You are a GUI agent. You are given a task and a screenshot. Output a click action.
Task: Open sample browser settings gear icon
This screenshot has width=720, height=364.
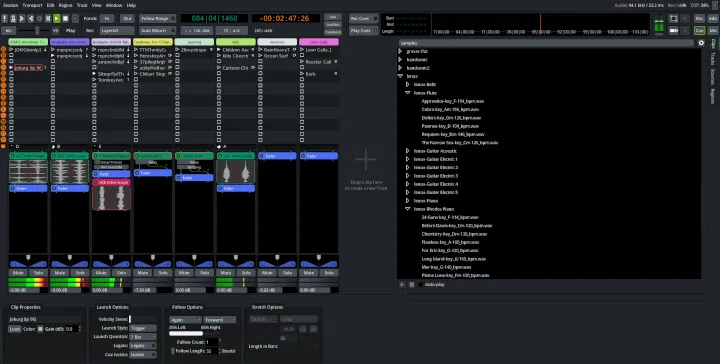(x=701, y=43)
